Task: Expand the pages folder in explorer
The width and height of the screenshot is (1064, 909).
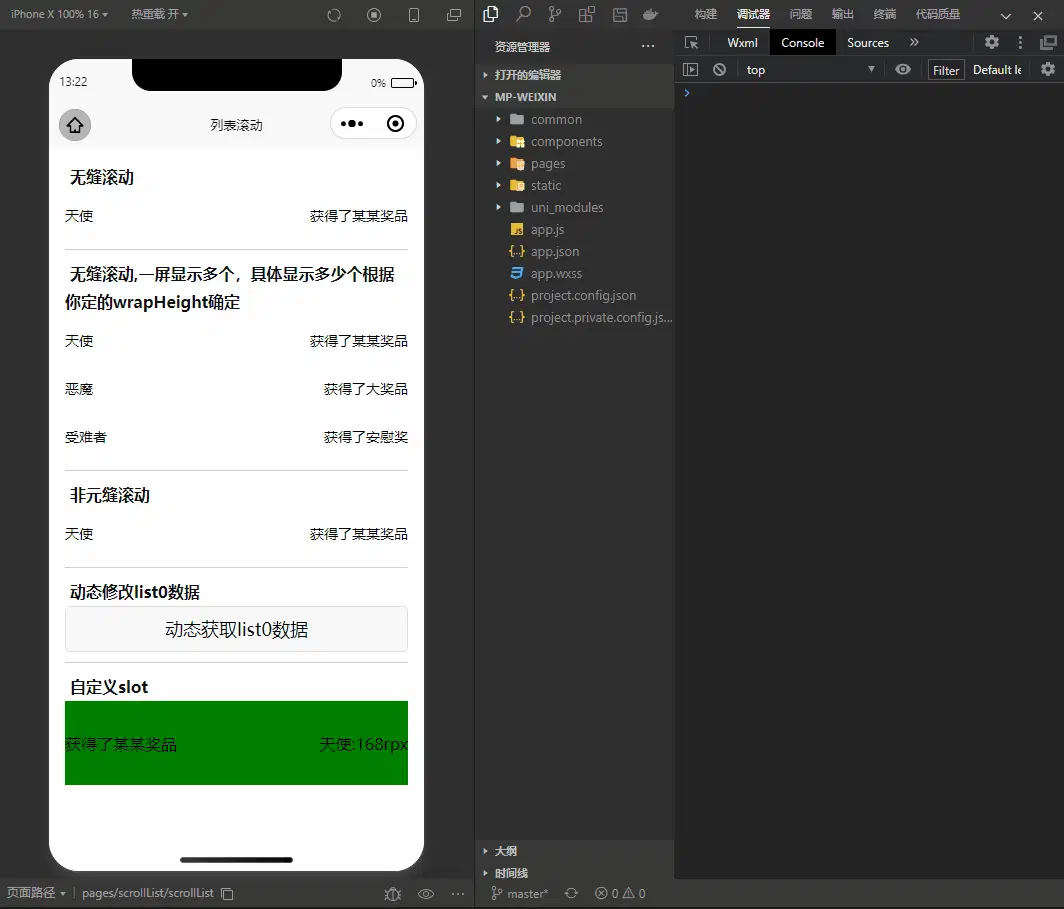Action: 547,163
